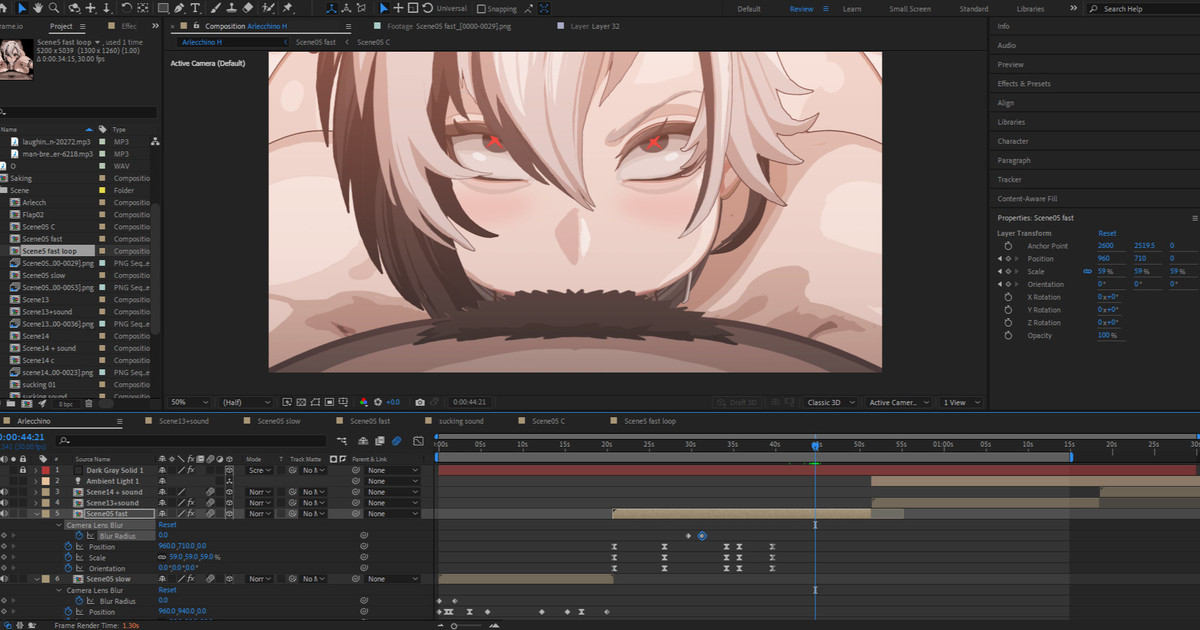Open the Active Camera view dropdown
The image size is (1200, 630).
(x=899, y=402)
